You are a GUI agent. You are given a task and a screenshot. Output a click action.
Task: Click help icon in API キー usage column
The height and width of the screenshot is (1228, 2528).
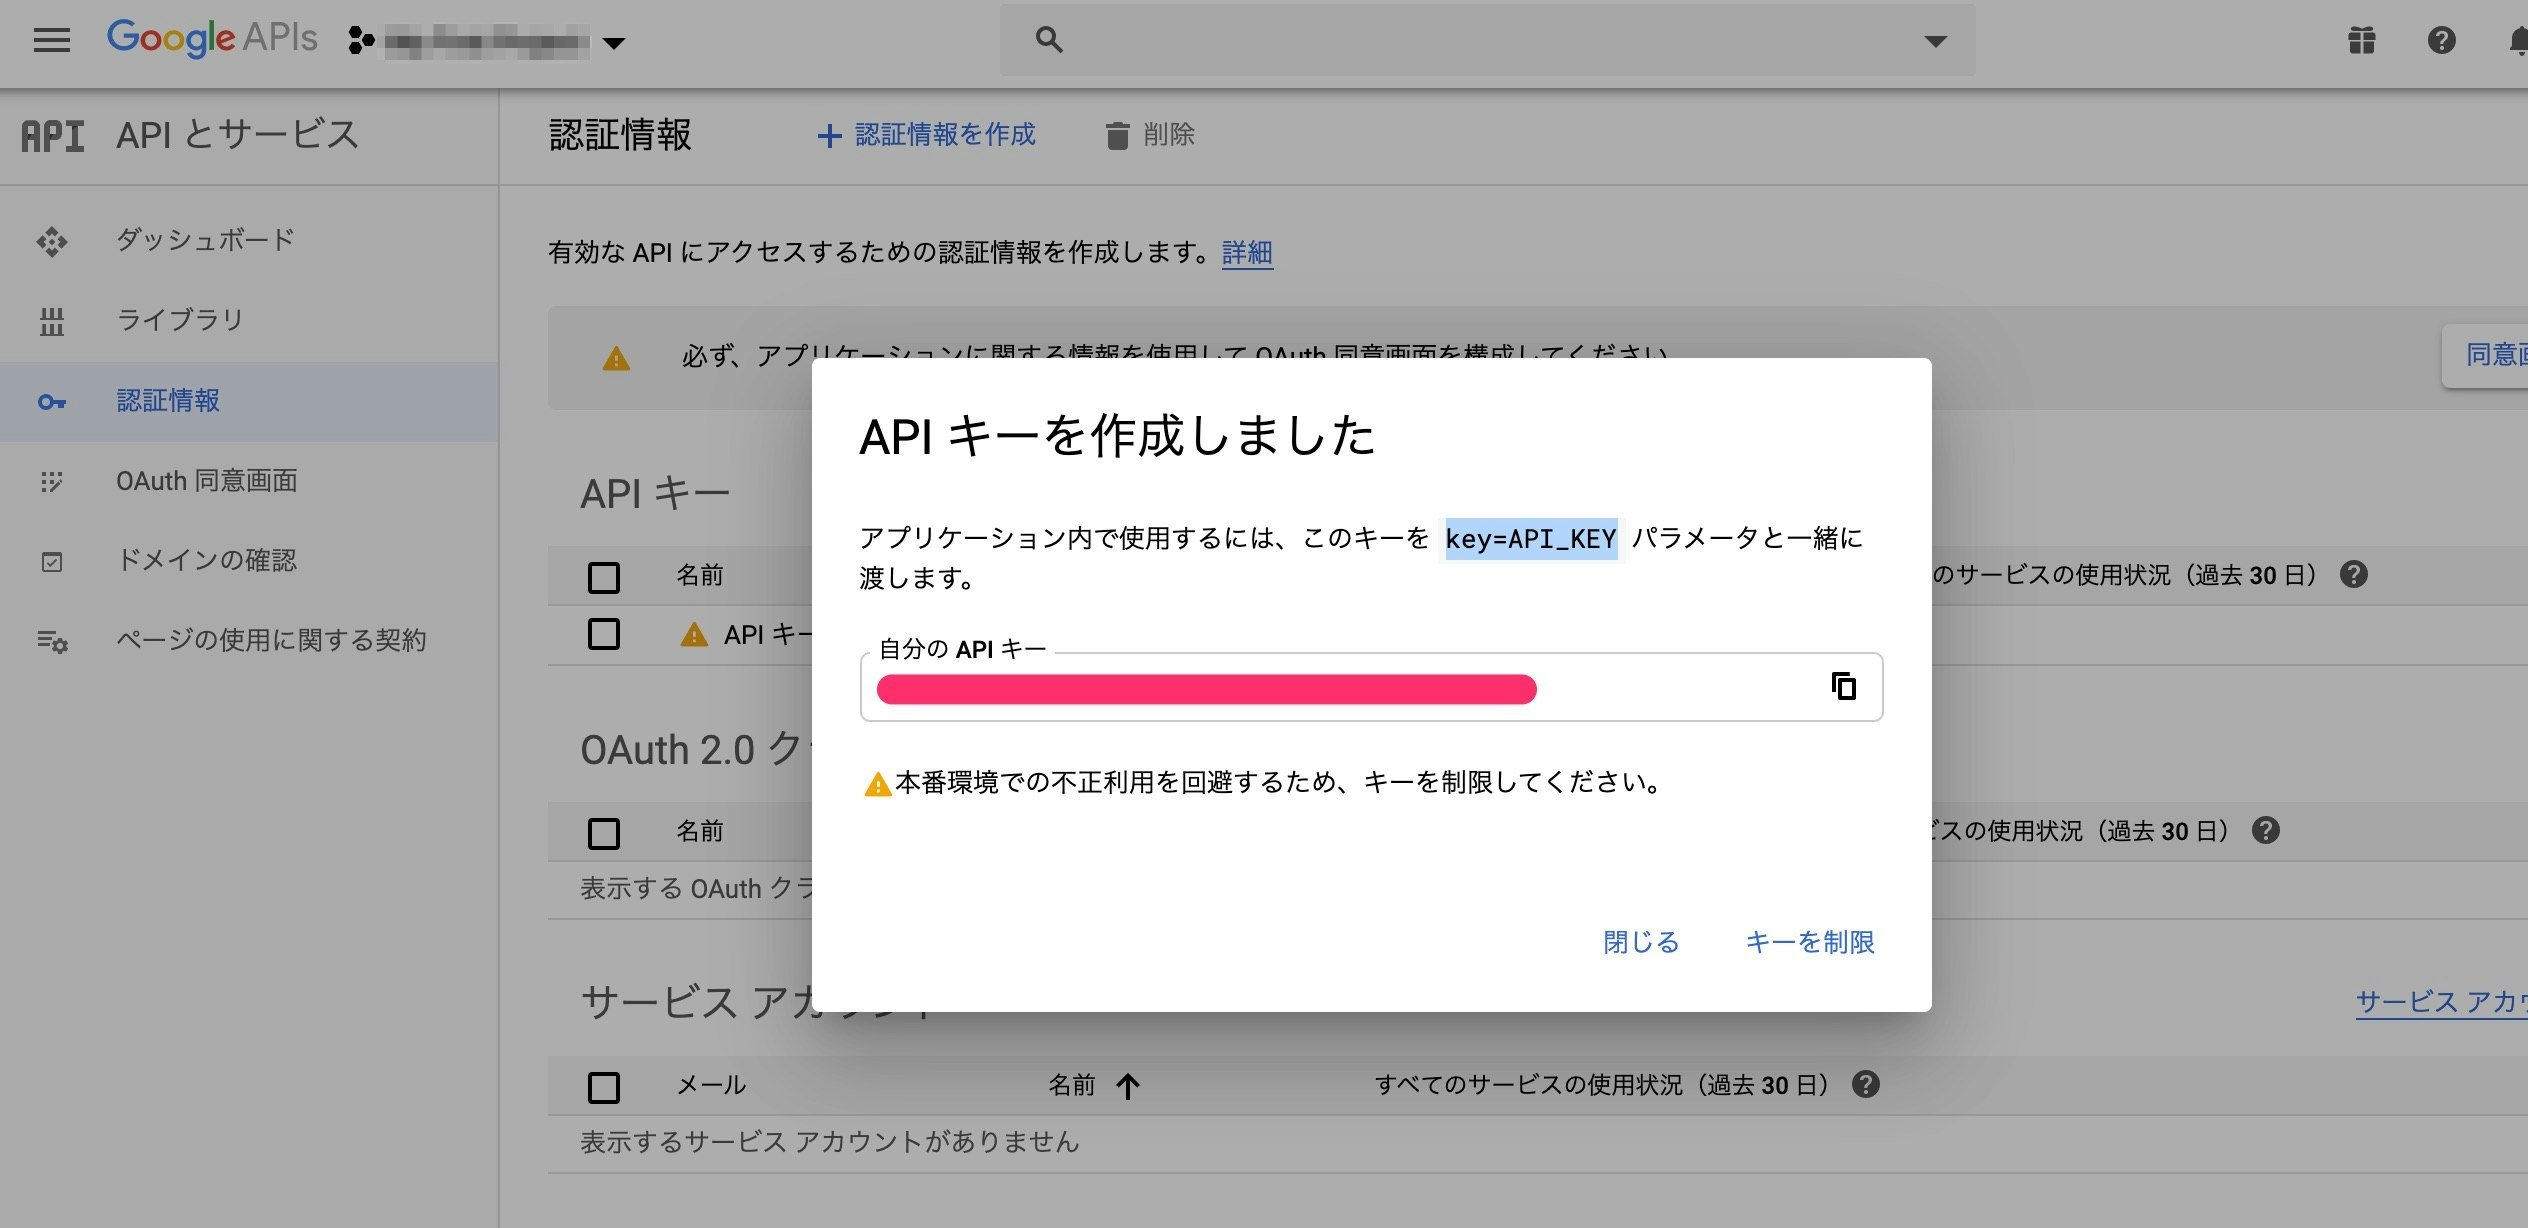coord(2354,575)
